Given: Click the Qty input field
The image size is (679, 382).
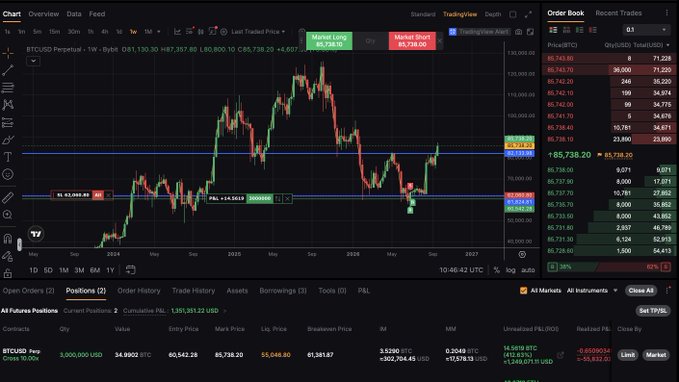Looking at the screenshot, I should point(370,41).
